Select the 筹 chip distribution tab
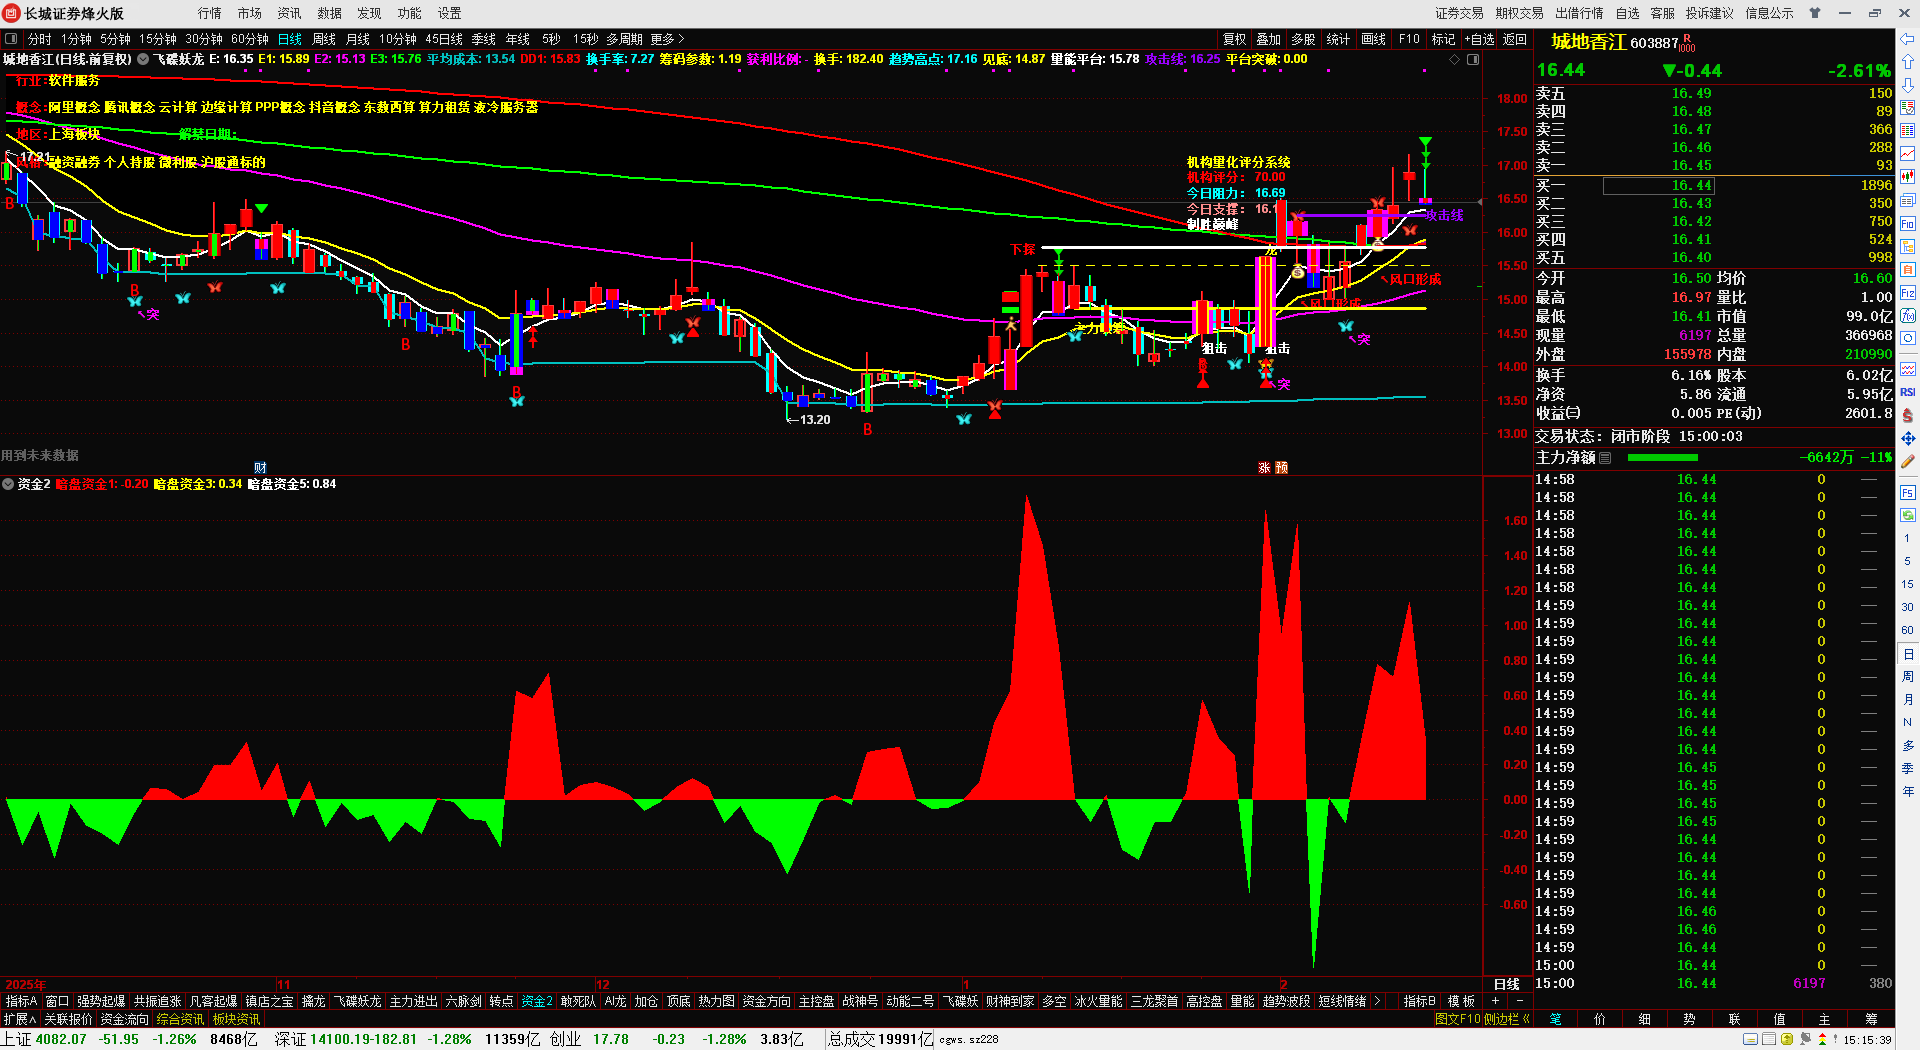 (x=1870, y=1019)
